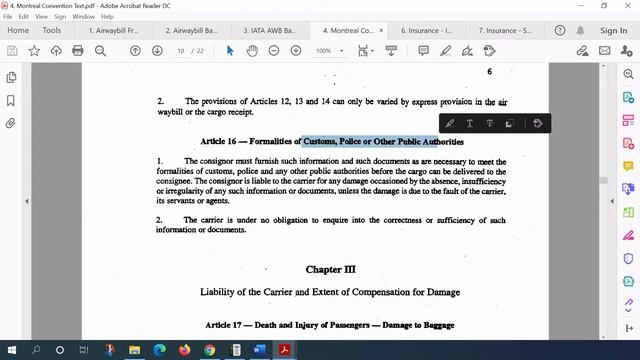Expand zoom level dropdown arrow

(x=342, y=51)
